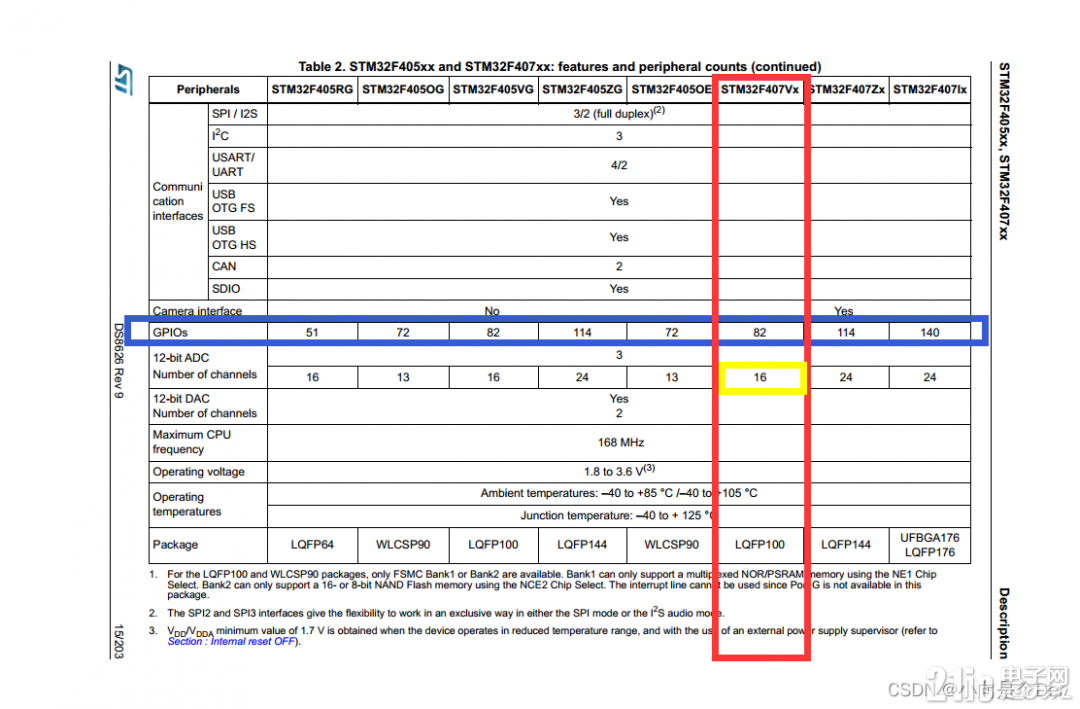Click GPIO value 114 under STM32F405ZG
Viewport: 1080px width, 709px height.
click(582, 333)
